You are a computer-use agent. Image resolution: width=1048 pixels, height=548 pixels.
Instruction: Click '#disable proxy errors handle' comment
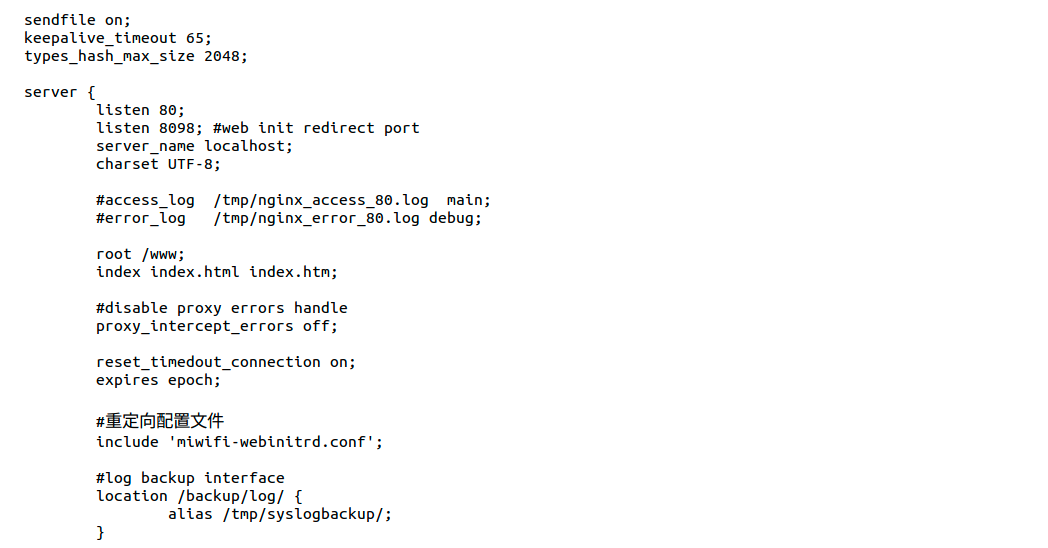point(222,309)
